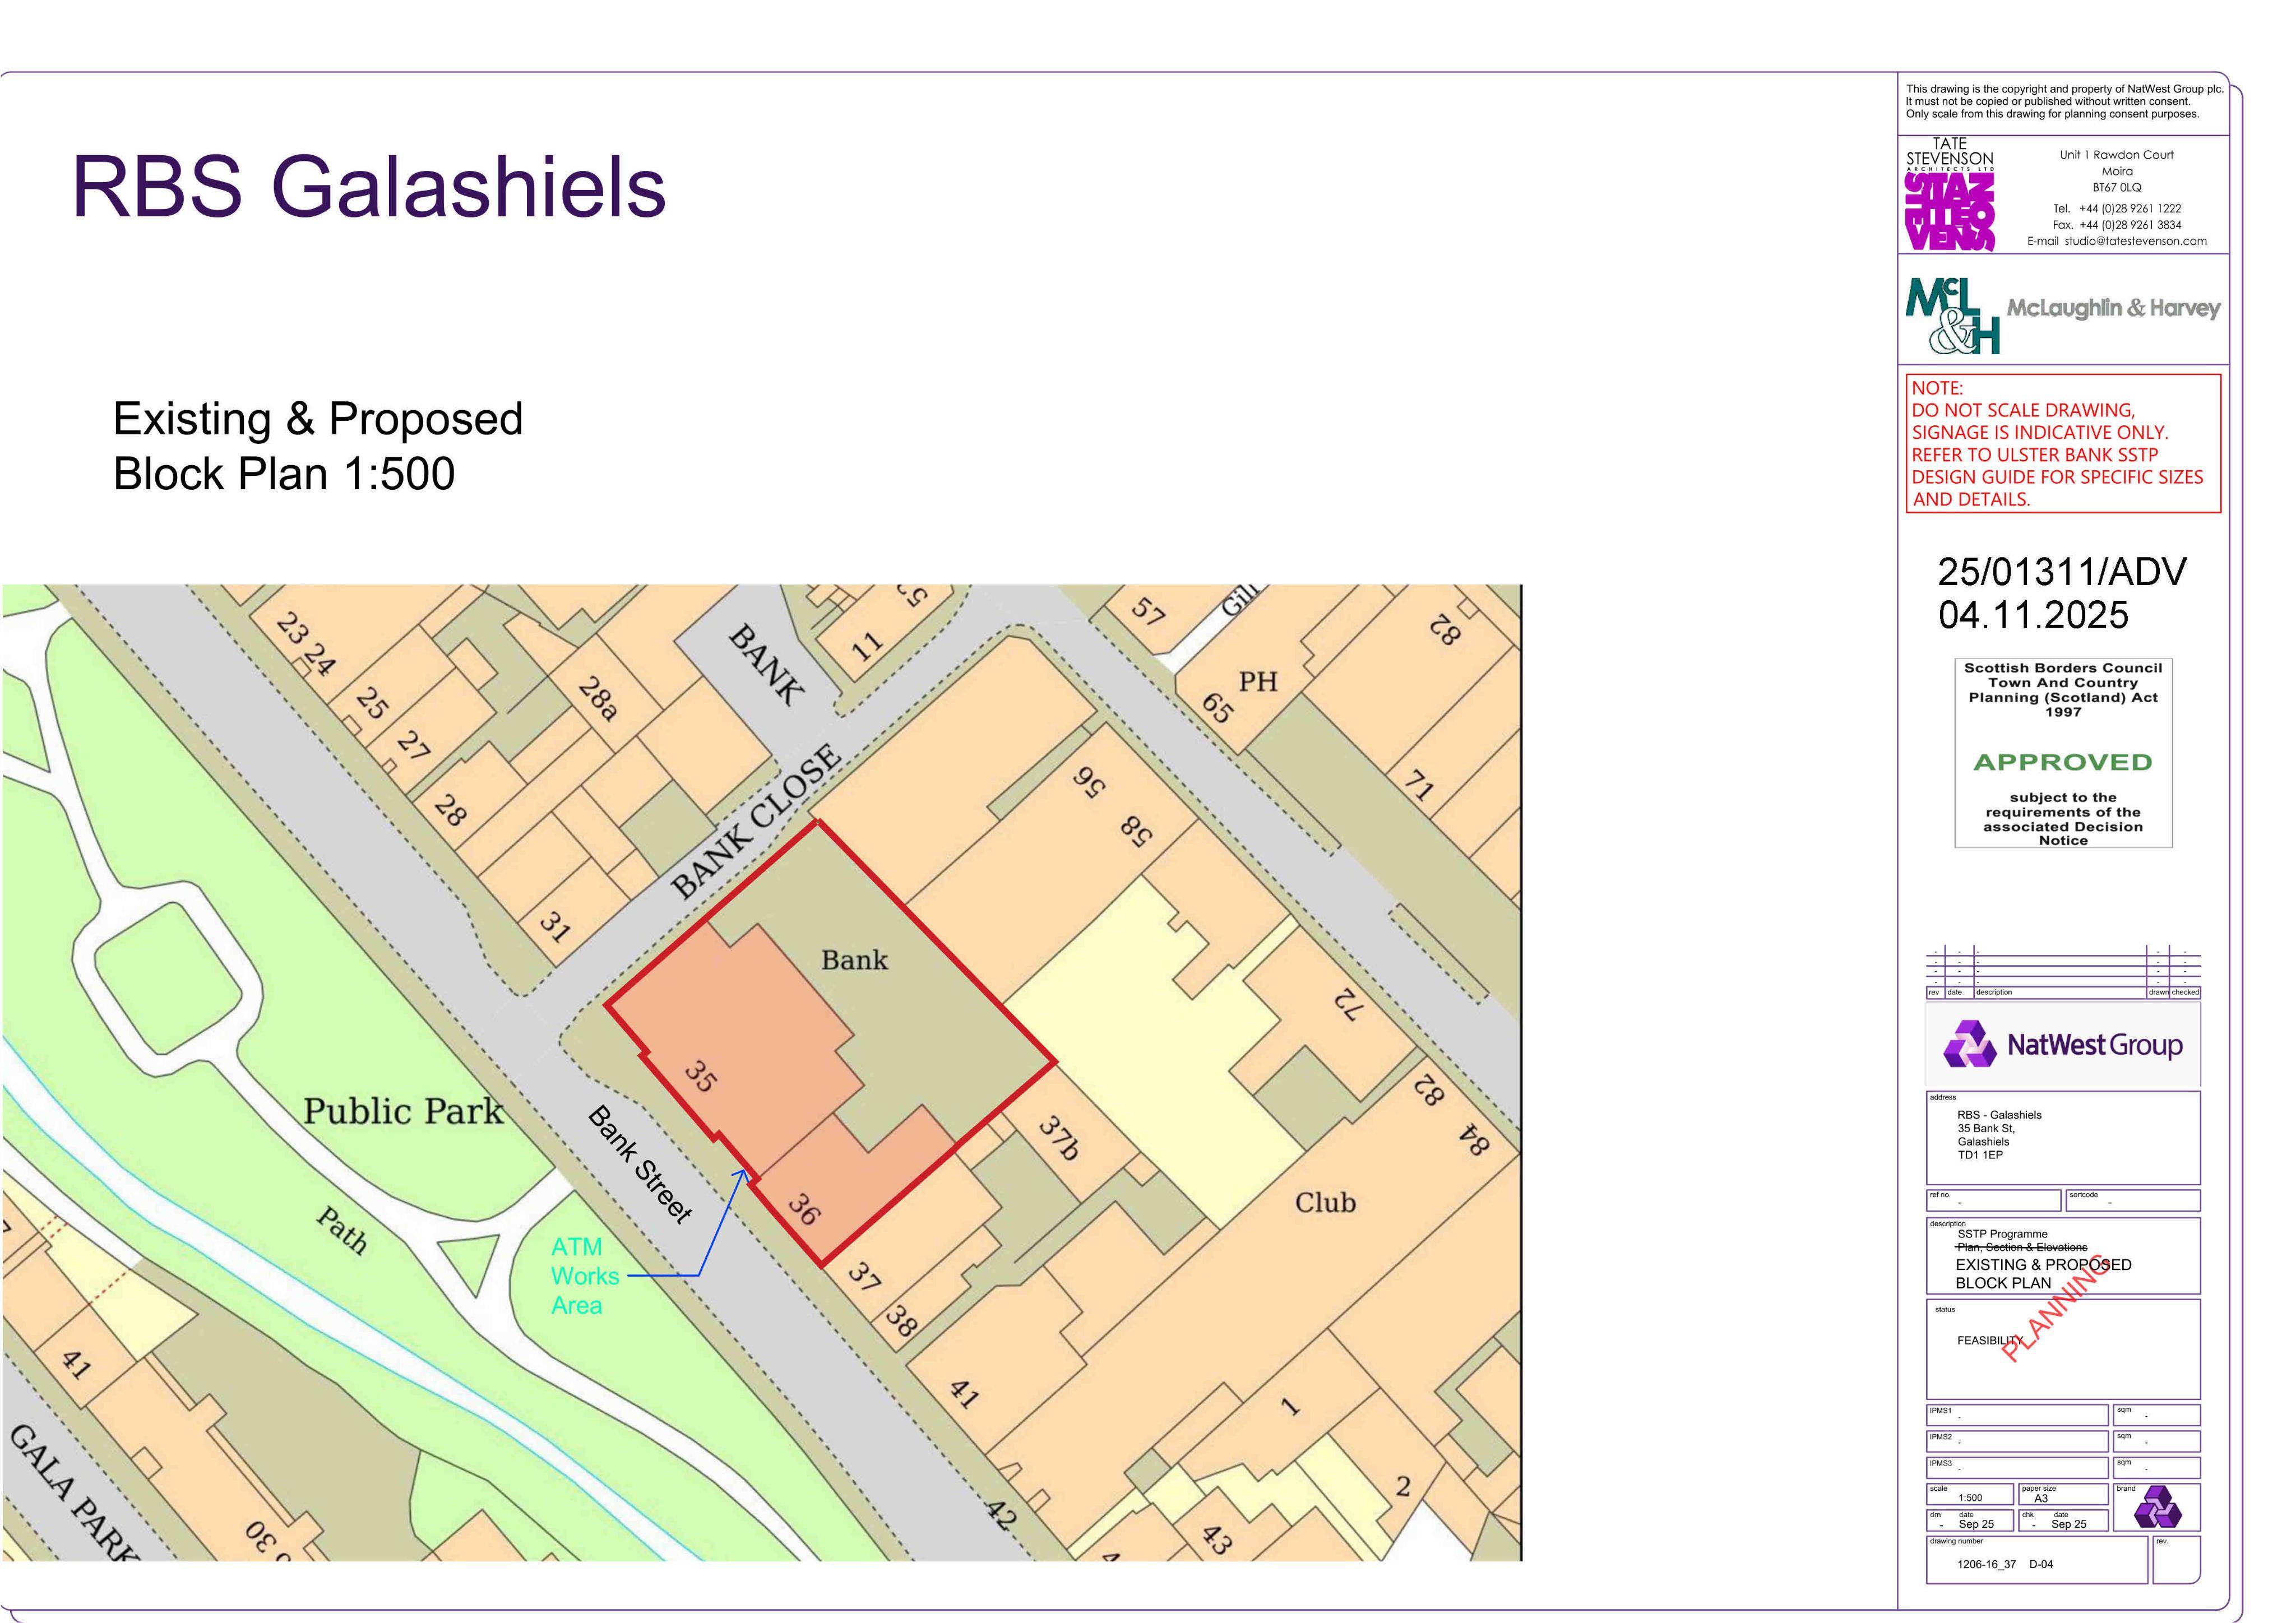Image resolution: width=2296 pixels, height=1623 pixels.
Task: Click building number '58'
Action: (1136, 831)
